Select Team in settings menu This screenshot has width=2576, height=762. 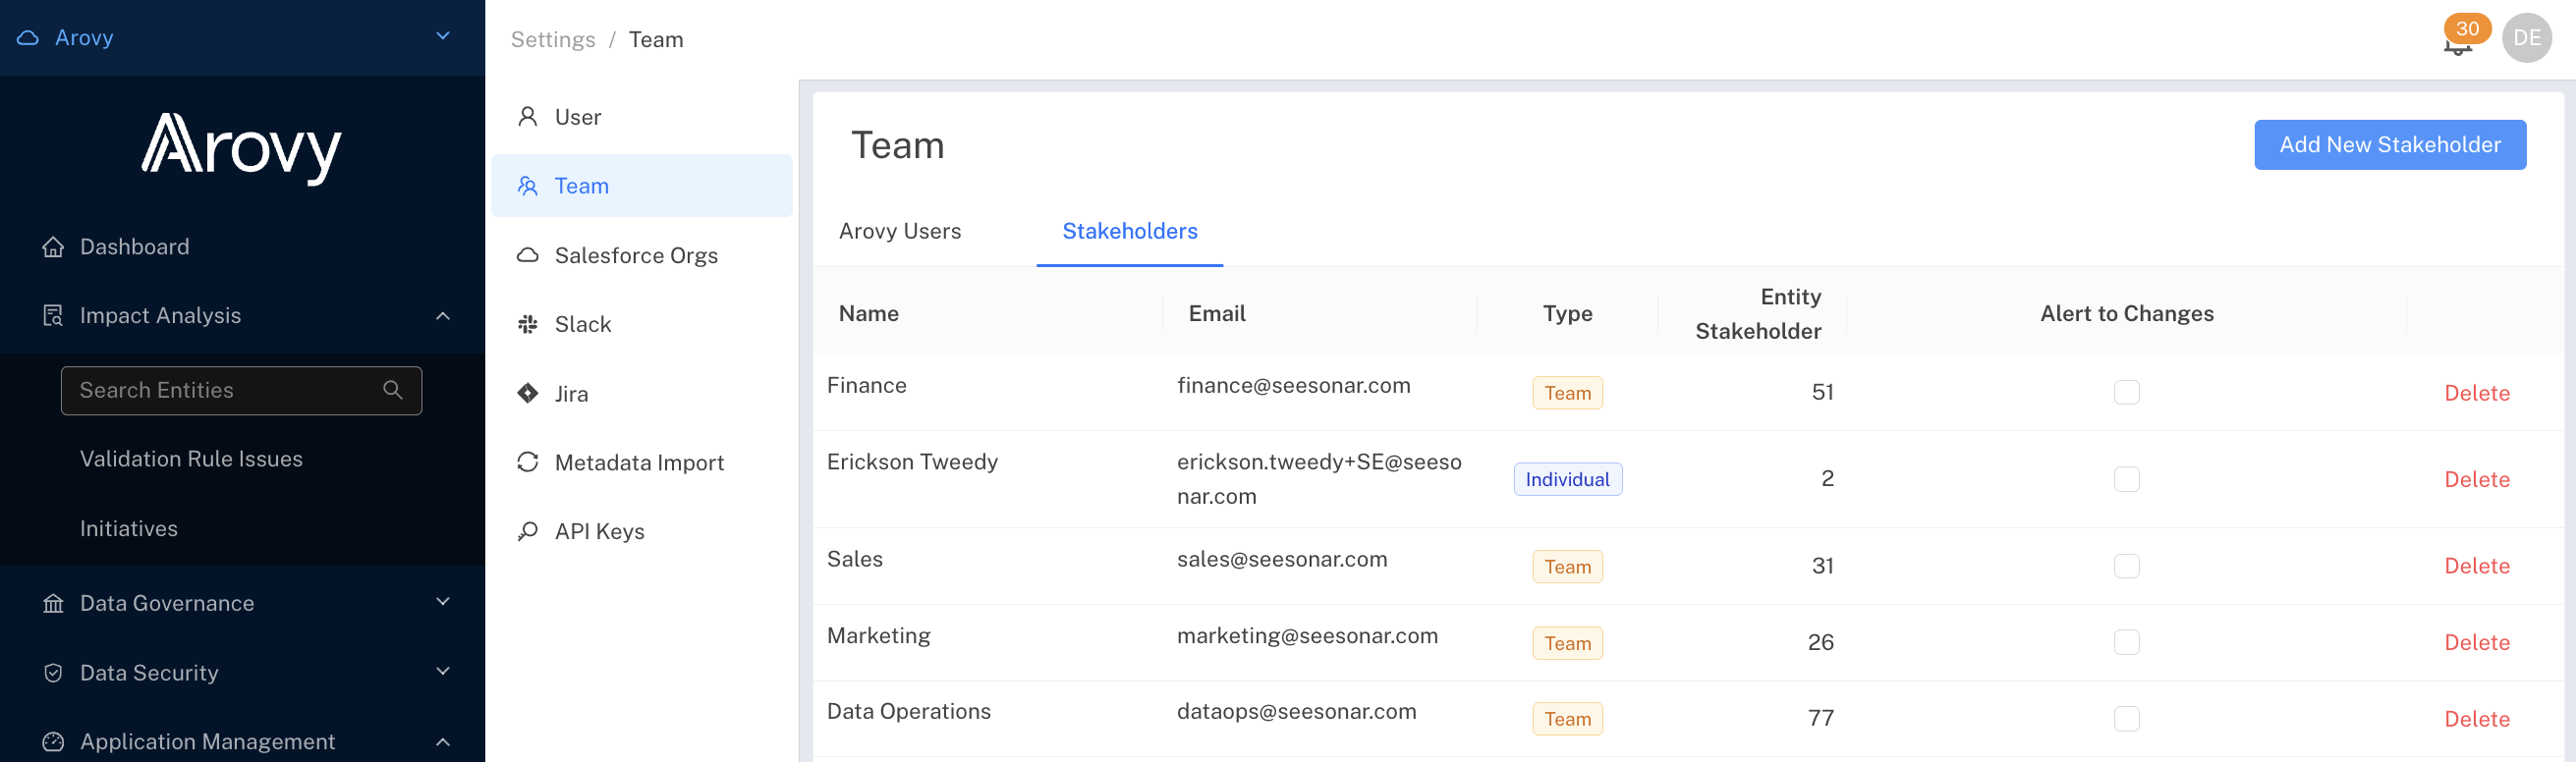click(x=642, y=186)
